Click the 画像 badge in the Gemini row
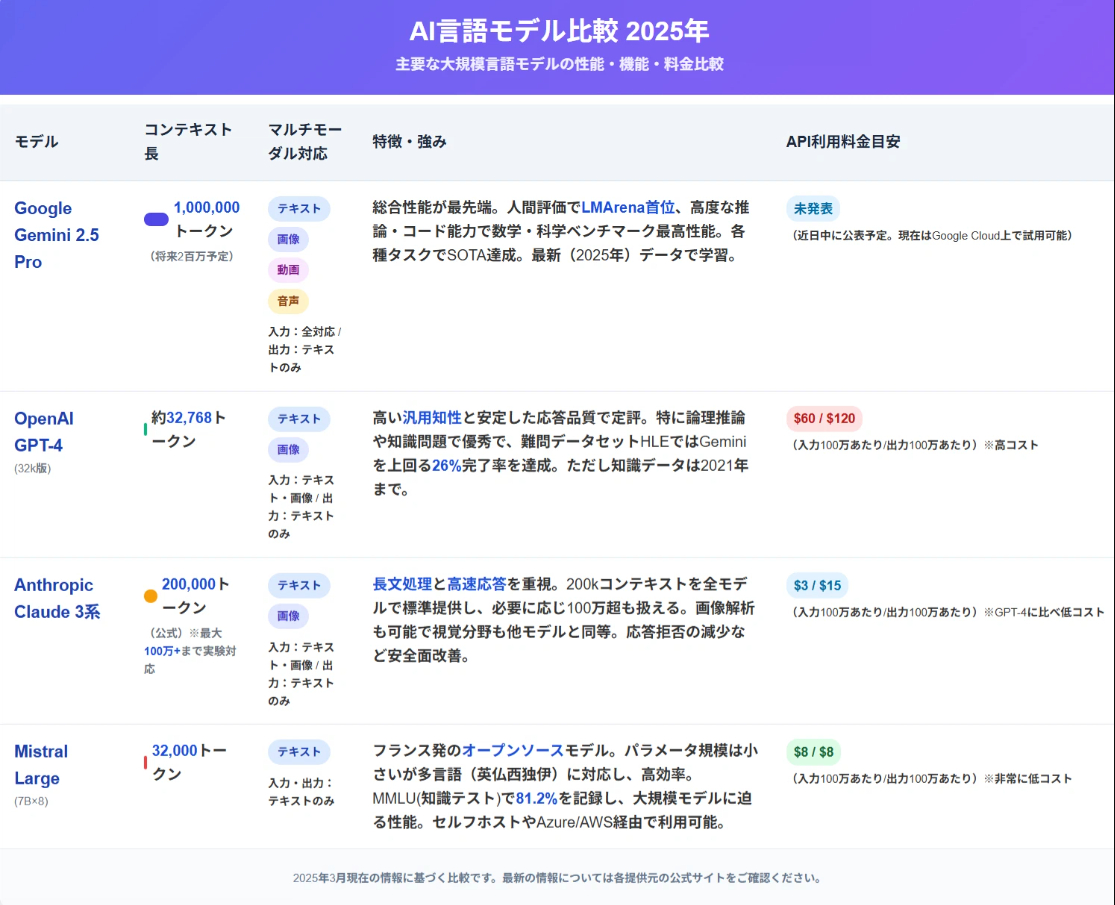 [288, 239]
